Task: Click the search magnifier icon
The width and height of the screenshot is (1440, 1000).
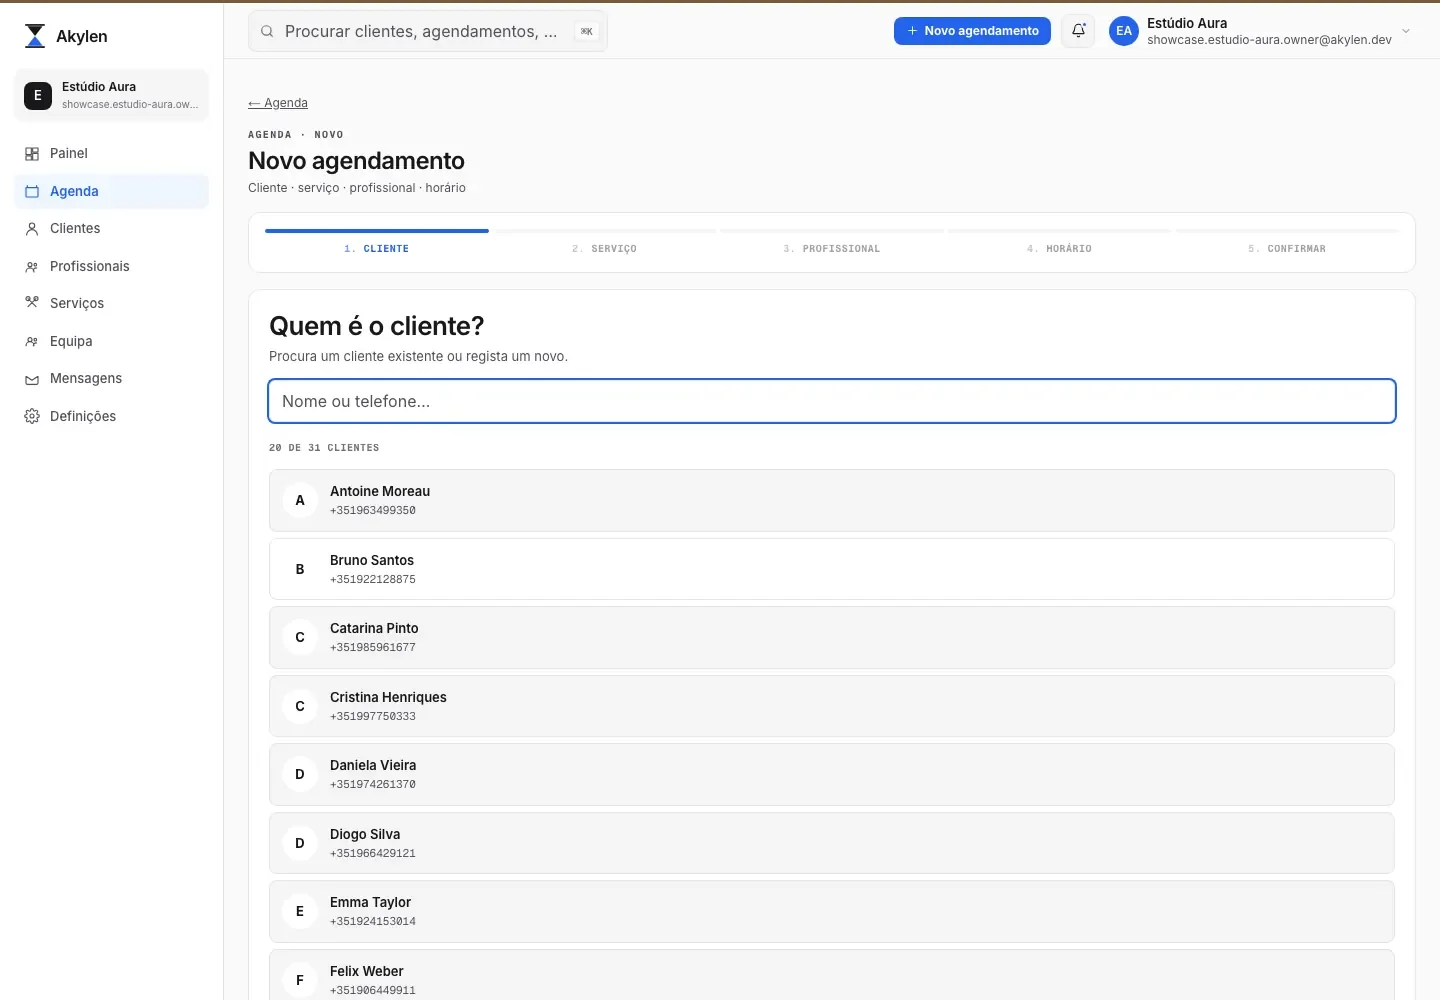Action: pyautogui.click(x=267, y=32)
